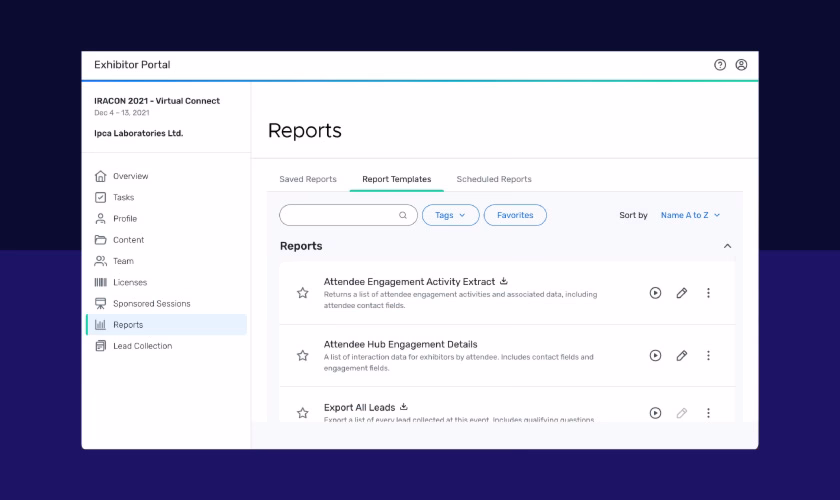
Task: Click download icon next to Attendee Engagement Activity Extract
Action: click(x=504, y=281)
